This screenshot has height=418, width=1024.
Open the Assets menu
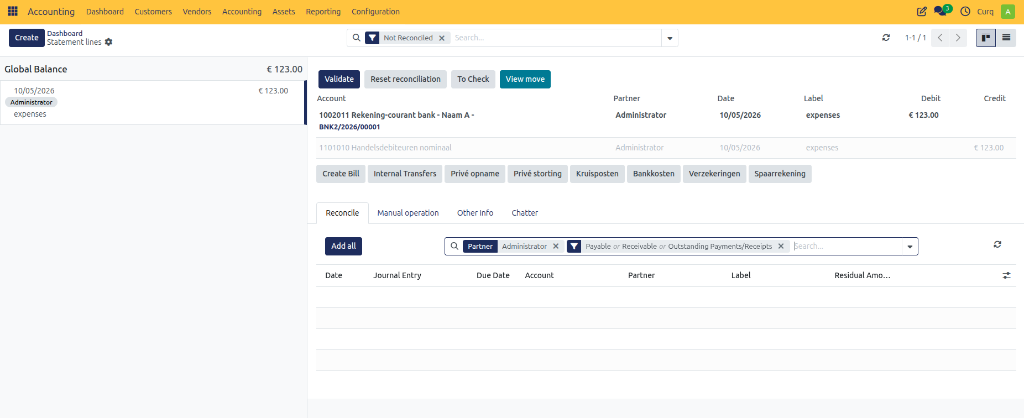click(x=283, y=12)
